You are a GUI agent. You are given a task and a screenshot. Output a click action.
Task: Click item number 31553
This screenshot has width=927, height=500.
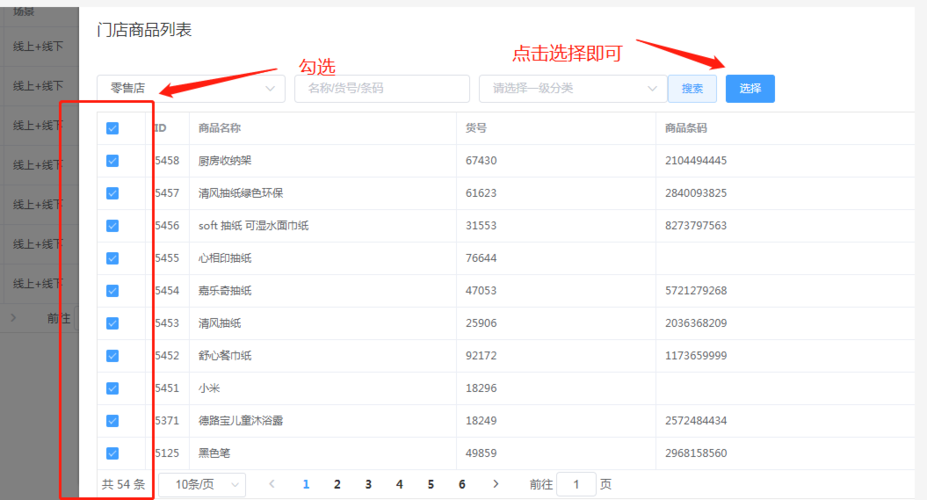481,226
